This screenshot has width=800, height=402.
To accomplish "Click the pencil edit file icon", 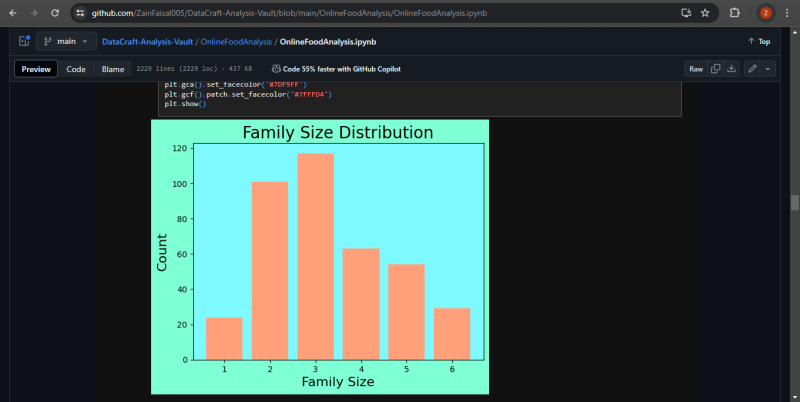I will click(x=752, y=69).
